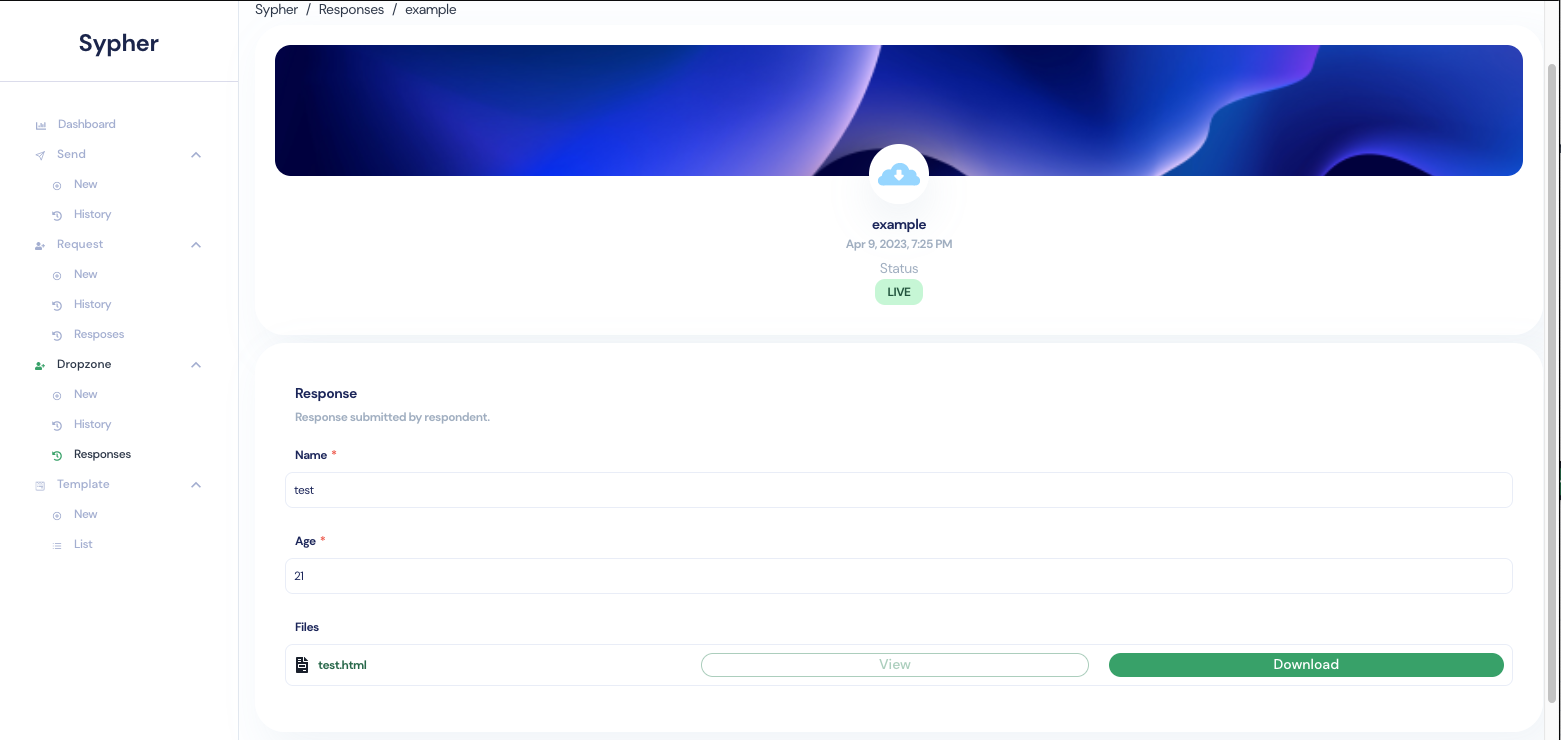Click the Sypher breadcrumb link
The image size is (1561, 740).
[277, 9]
